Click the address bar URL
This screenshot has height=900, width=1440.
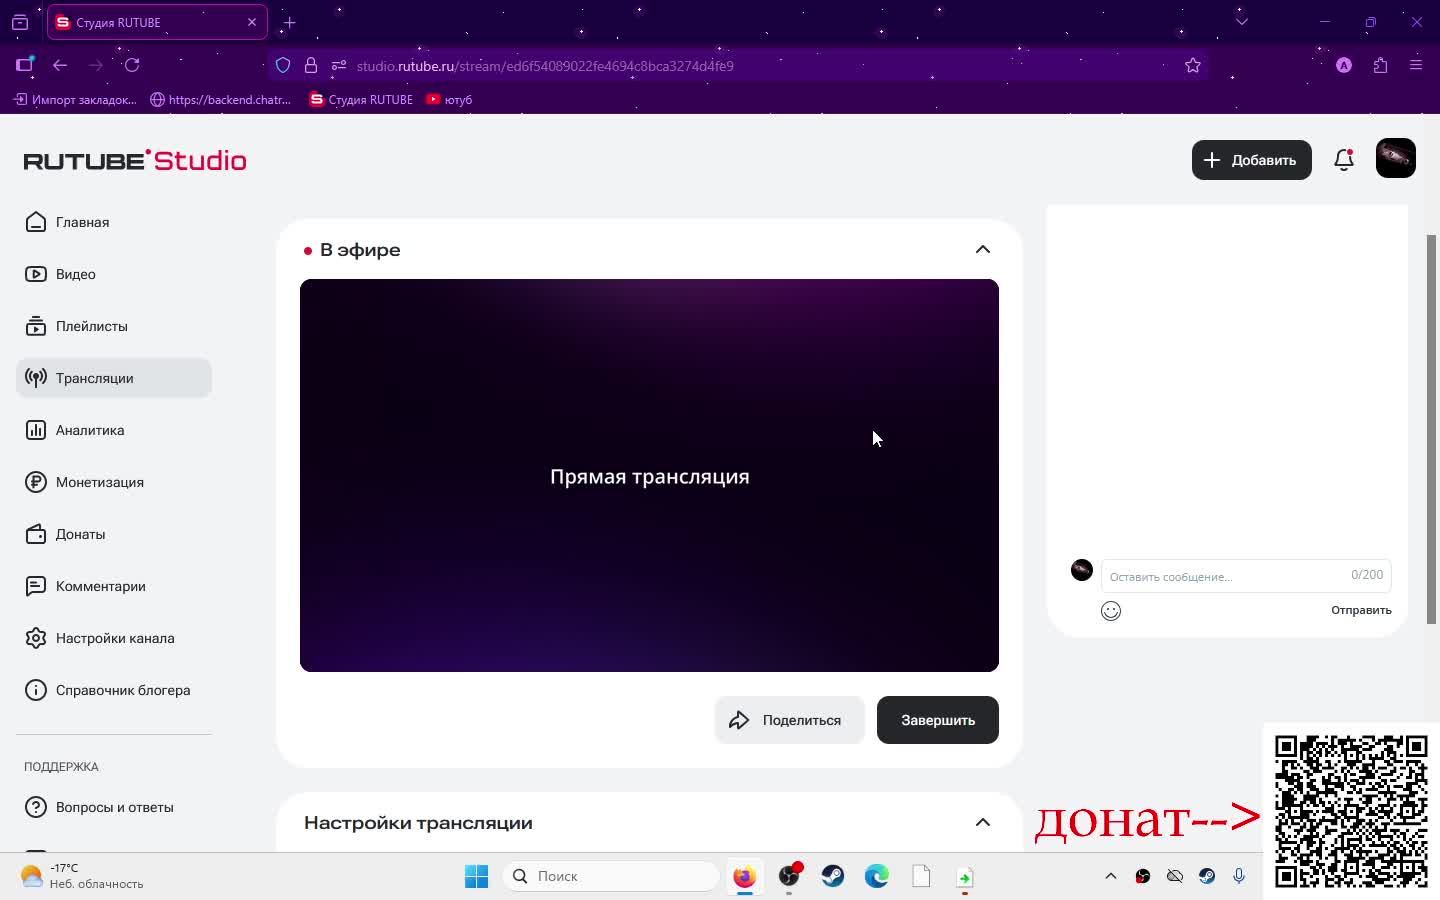pyautogui.click(x=545, y=66)
